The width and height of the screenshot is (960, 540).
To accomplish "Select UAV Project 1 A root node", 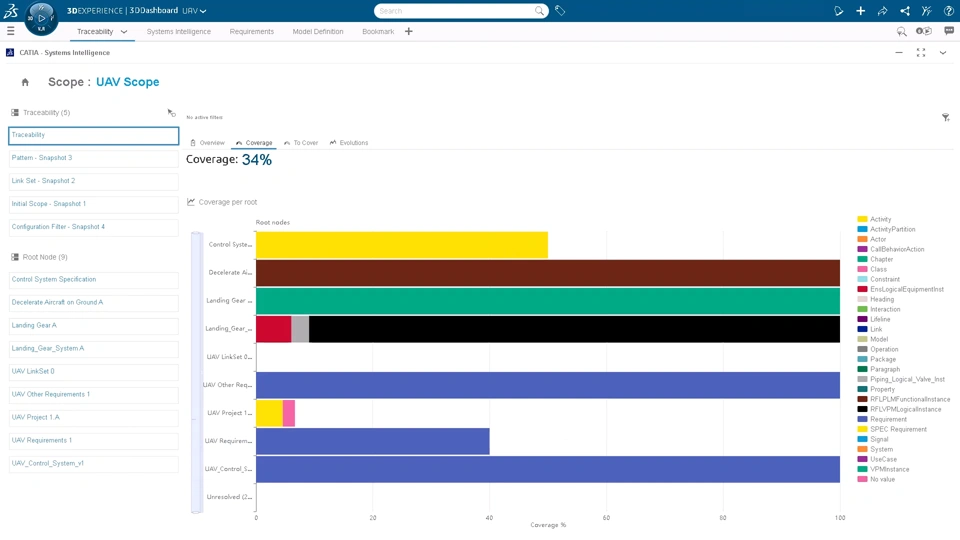I will pos(94,418).
